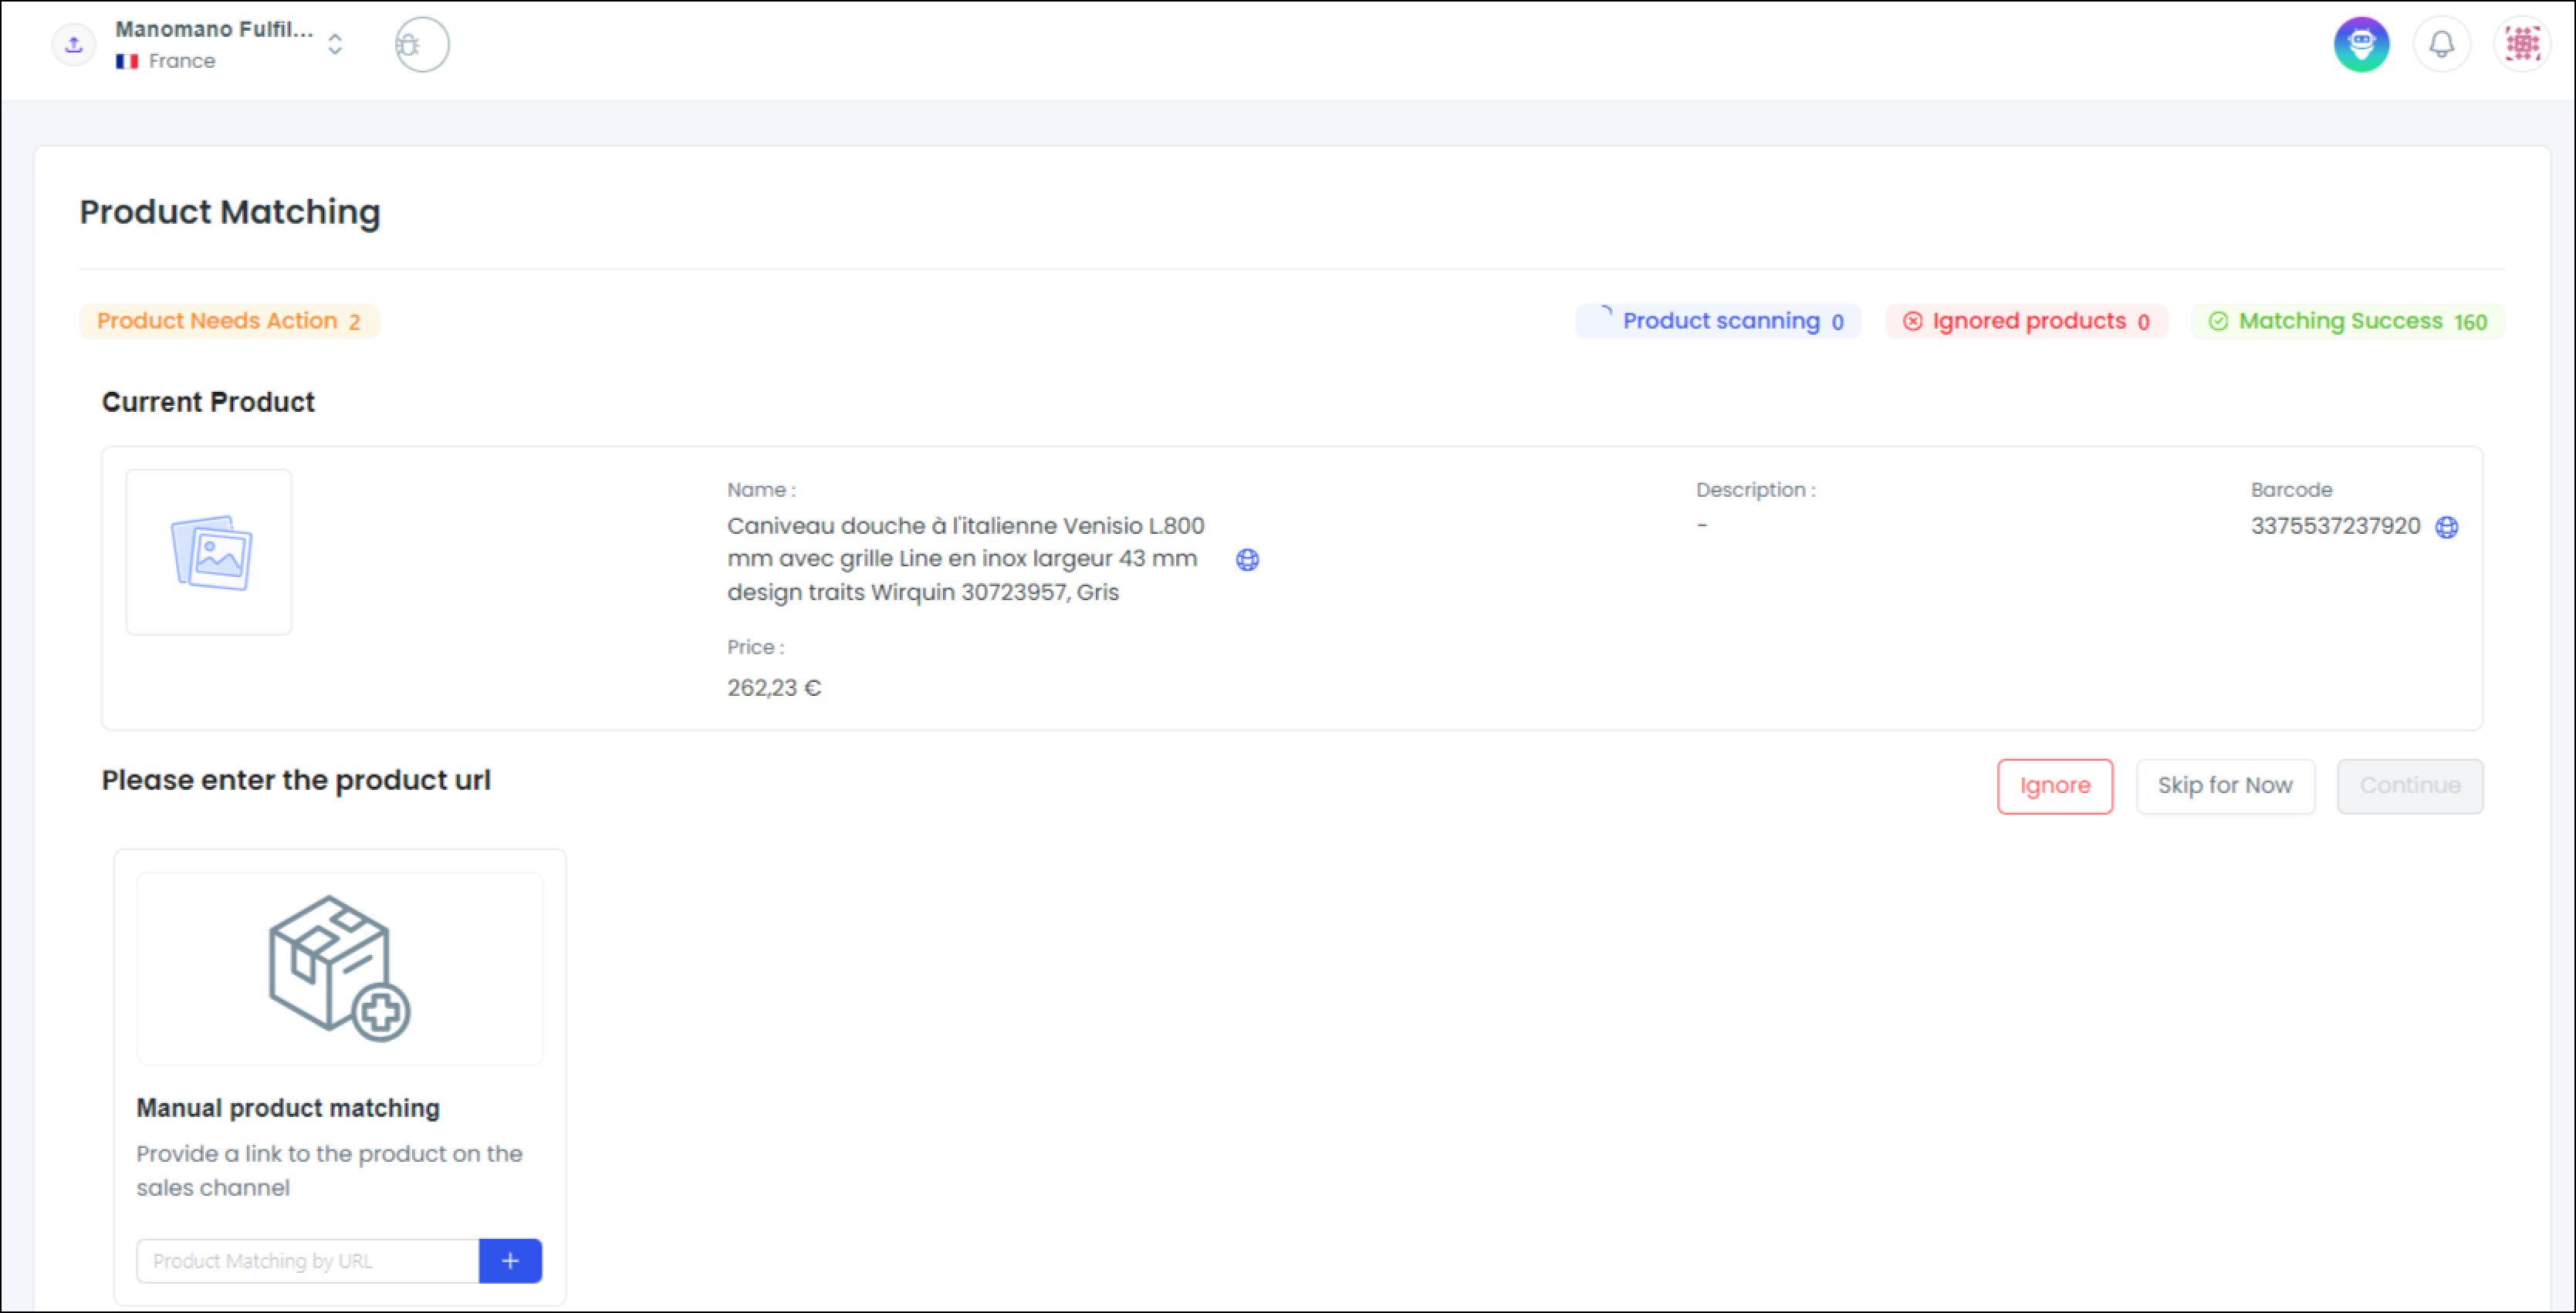Click the price 262,23 €

[774, 688]
